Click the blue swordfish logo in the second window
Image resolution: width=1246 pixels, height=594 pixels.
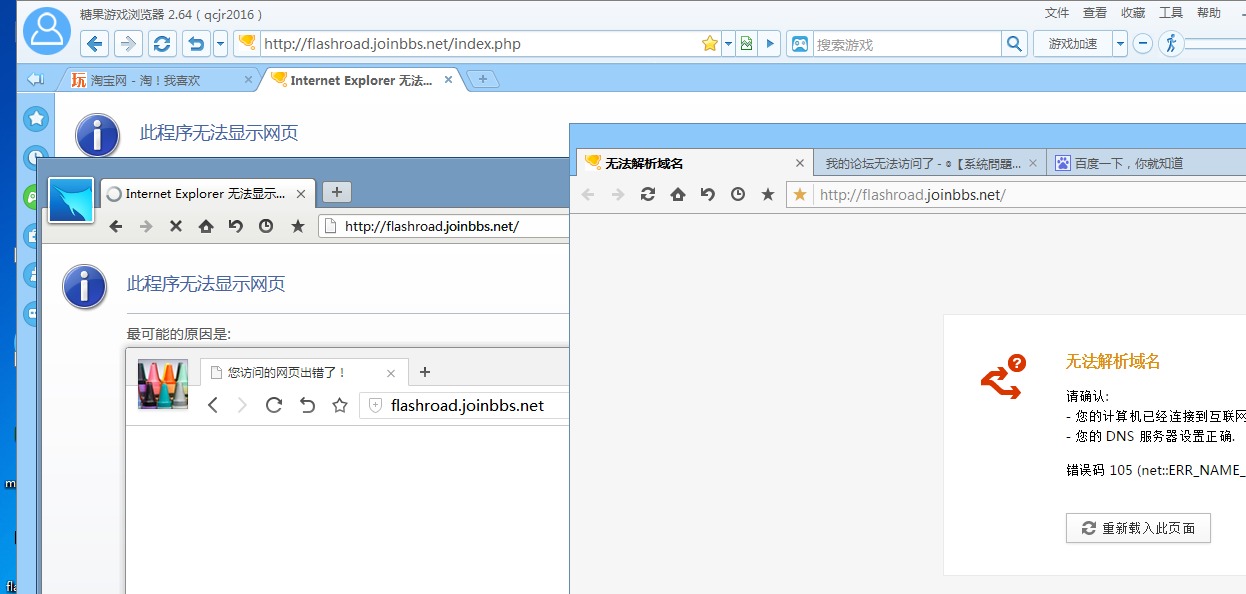[71, 200]
